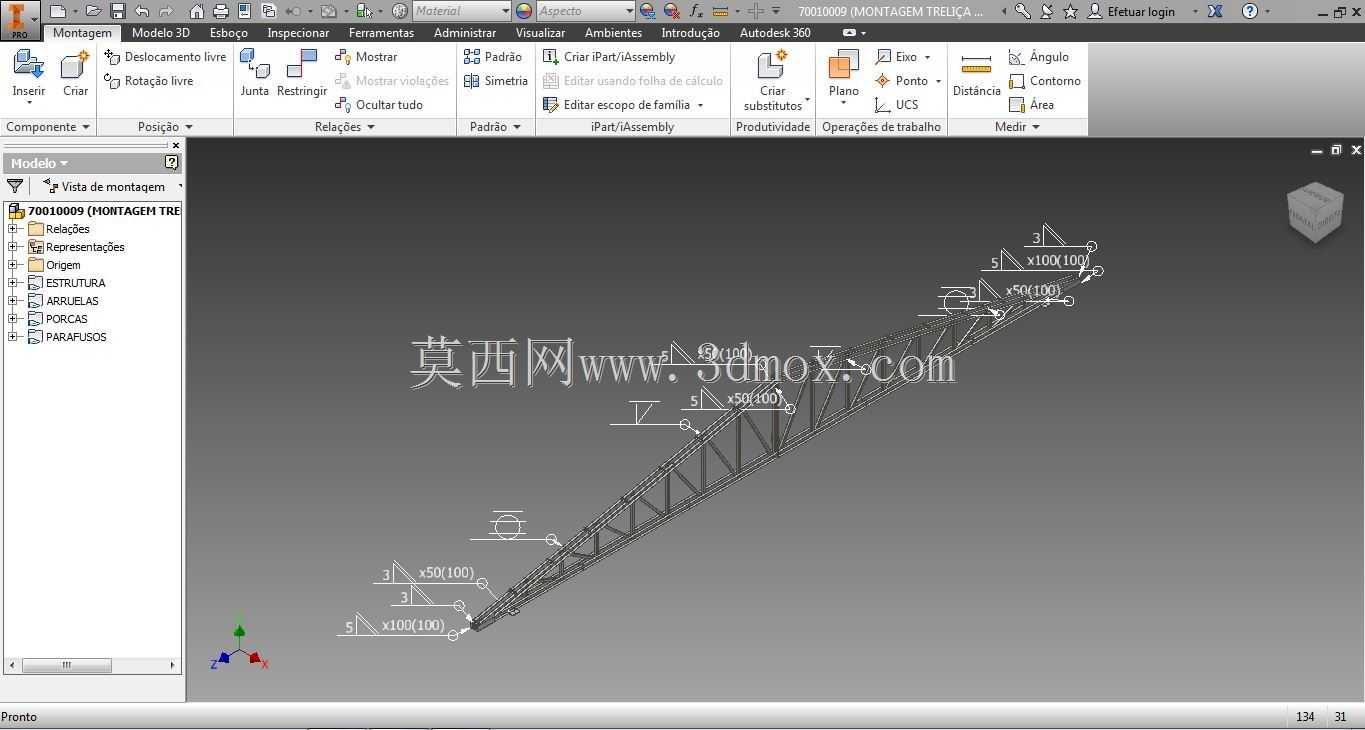The height and width of the screenshot is (730, 1365).
Task: Select the Distância measure tool
Action: pos(976,74)
